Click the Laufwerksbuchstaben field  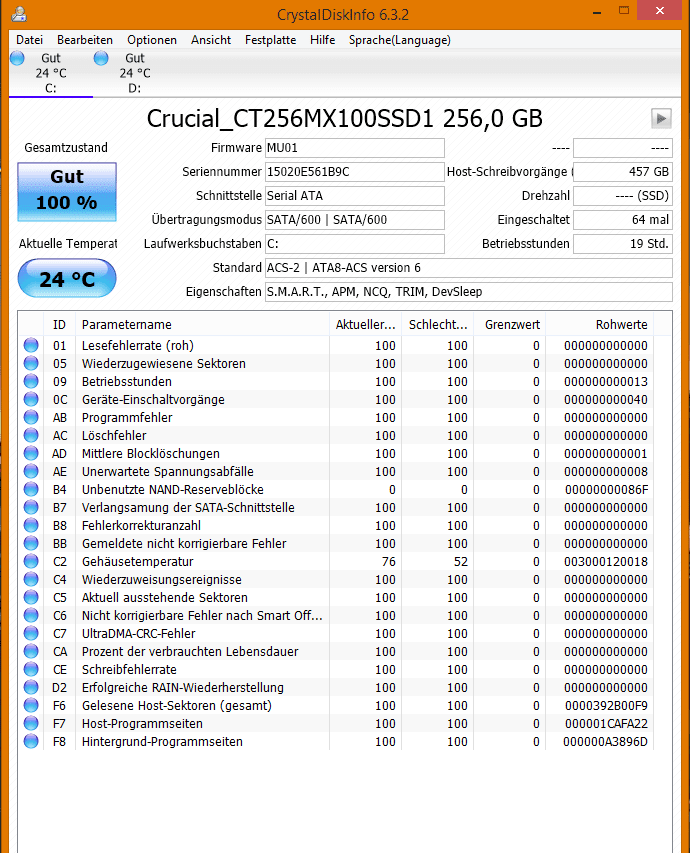(354, 244)
